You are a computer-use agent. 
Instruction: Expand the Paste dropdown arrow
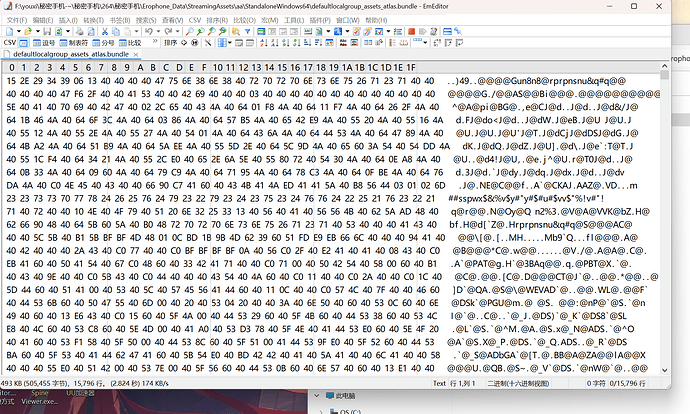coord(136,31)
